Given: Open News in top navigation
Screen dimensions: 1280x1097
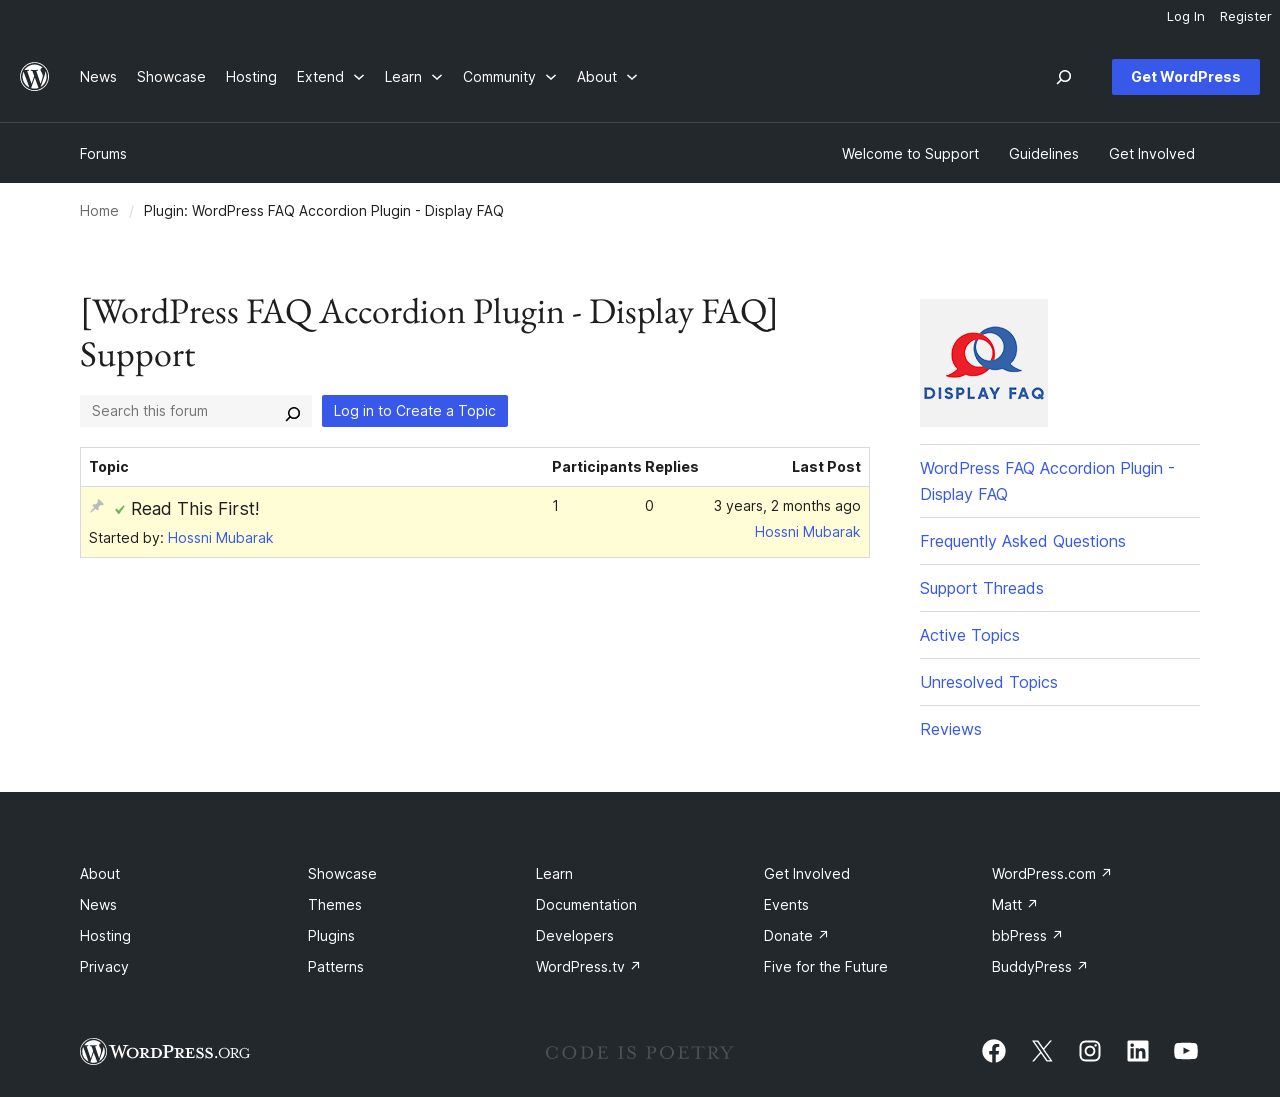Looking at the screenshot, I should [x=98, y=77].
